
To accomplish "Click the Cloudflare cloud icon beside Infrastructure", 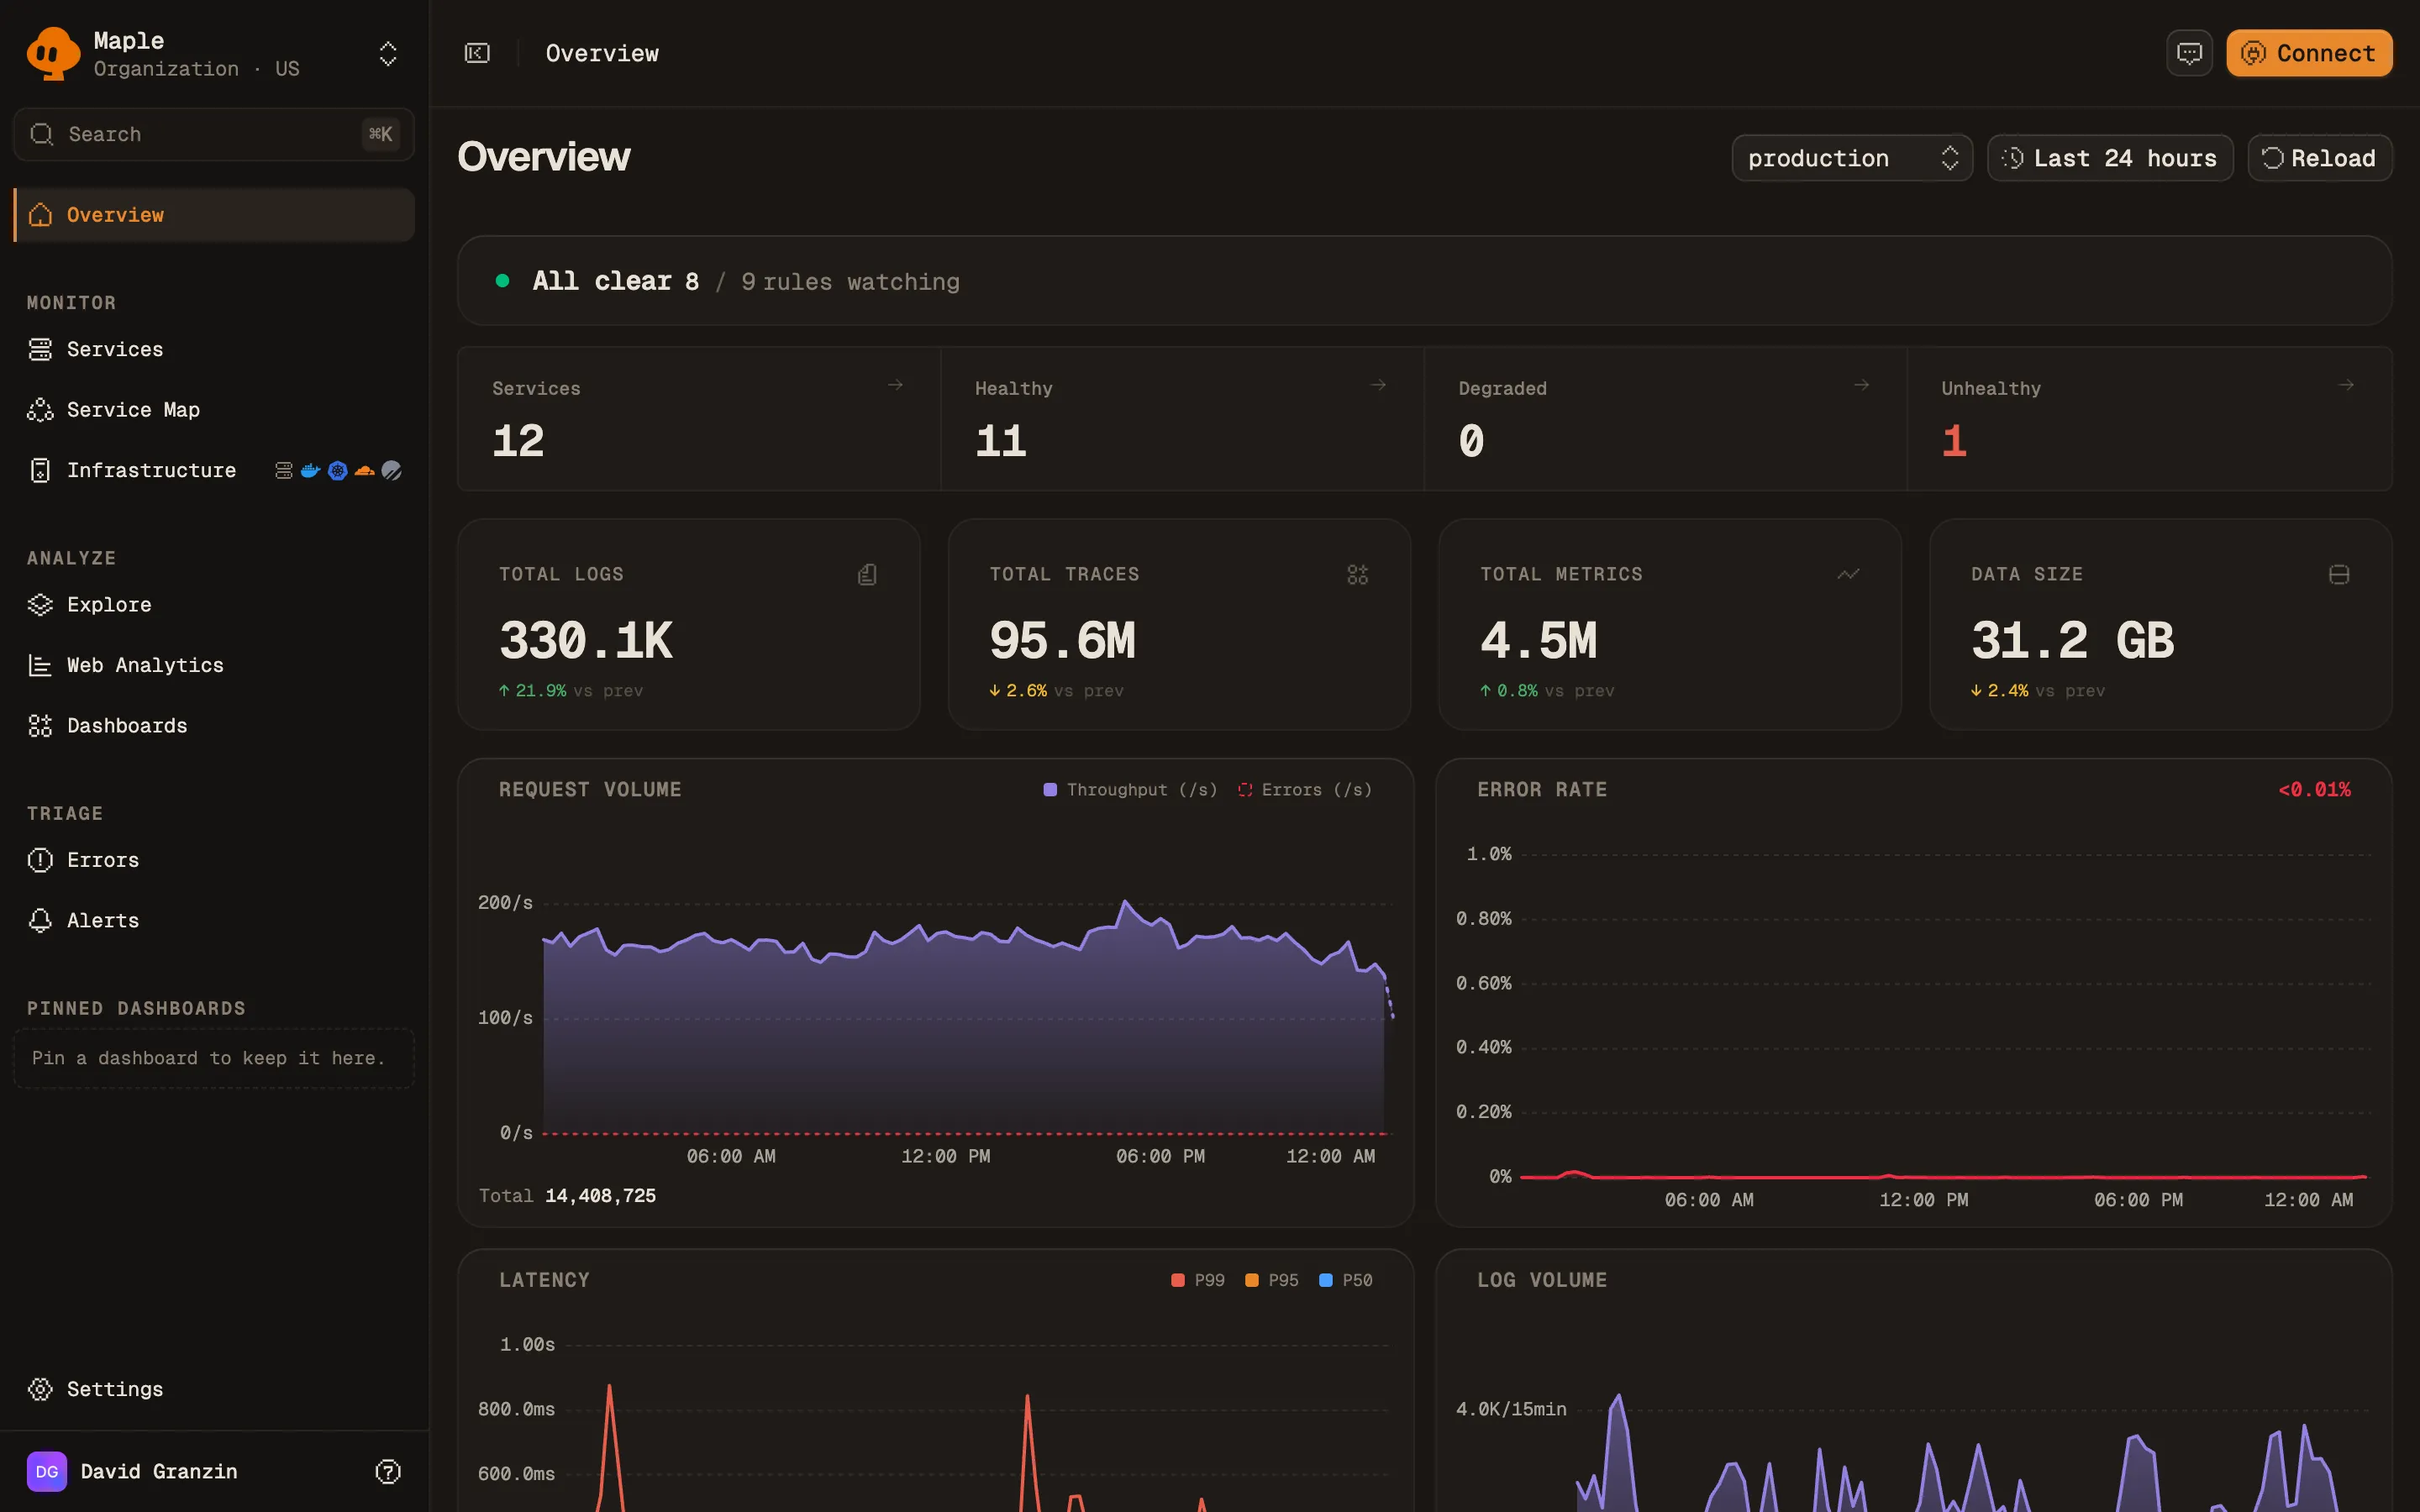I will (365, 470).
